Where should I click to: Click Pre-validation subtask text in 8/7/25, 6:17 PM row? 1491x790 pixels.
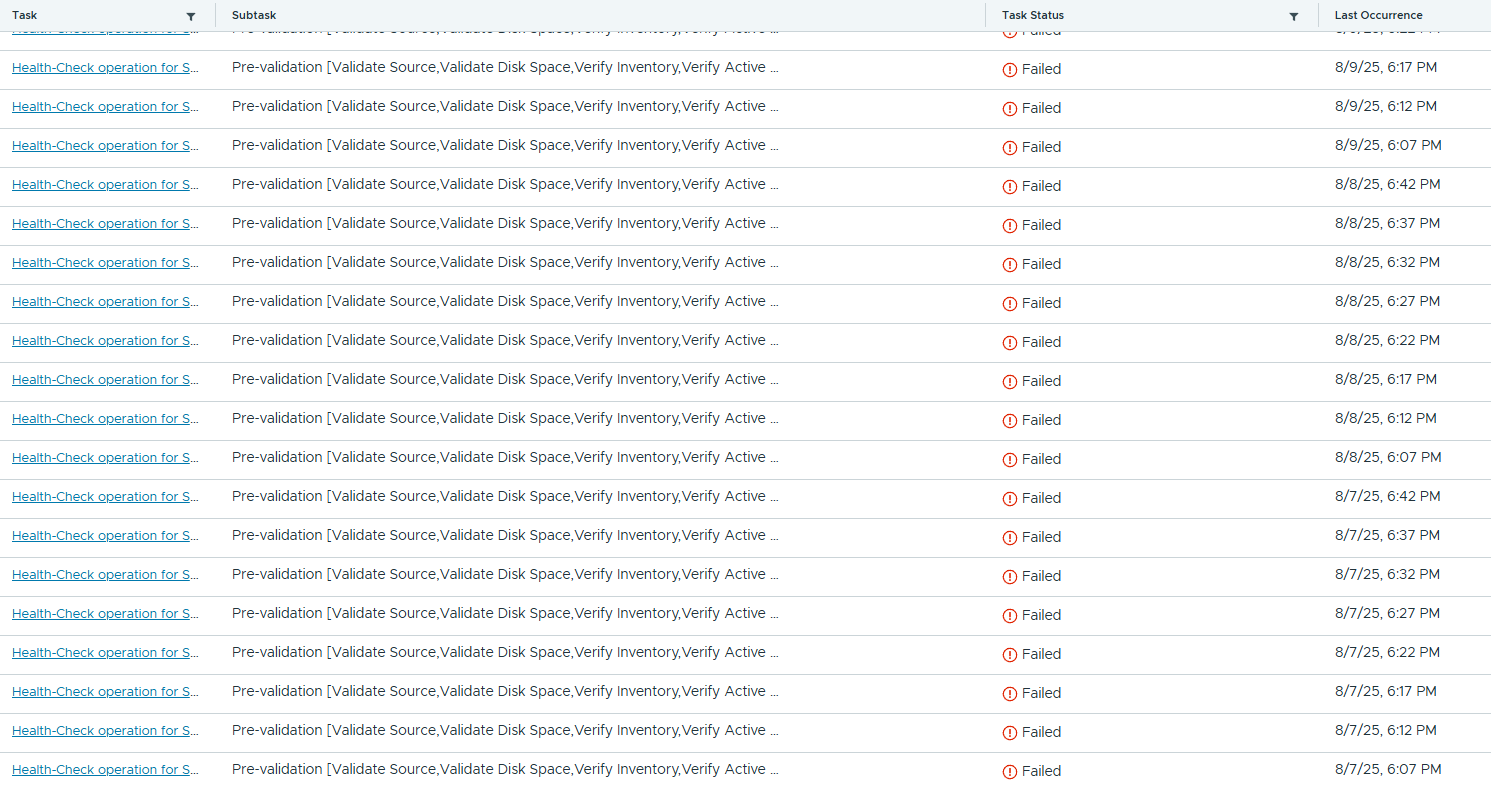click(x=505, y=691)
